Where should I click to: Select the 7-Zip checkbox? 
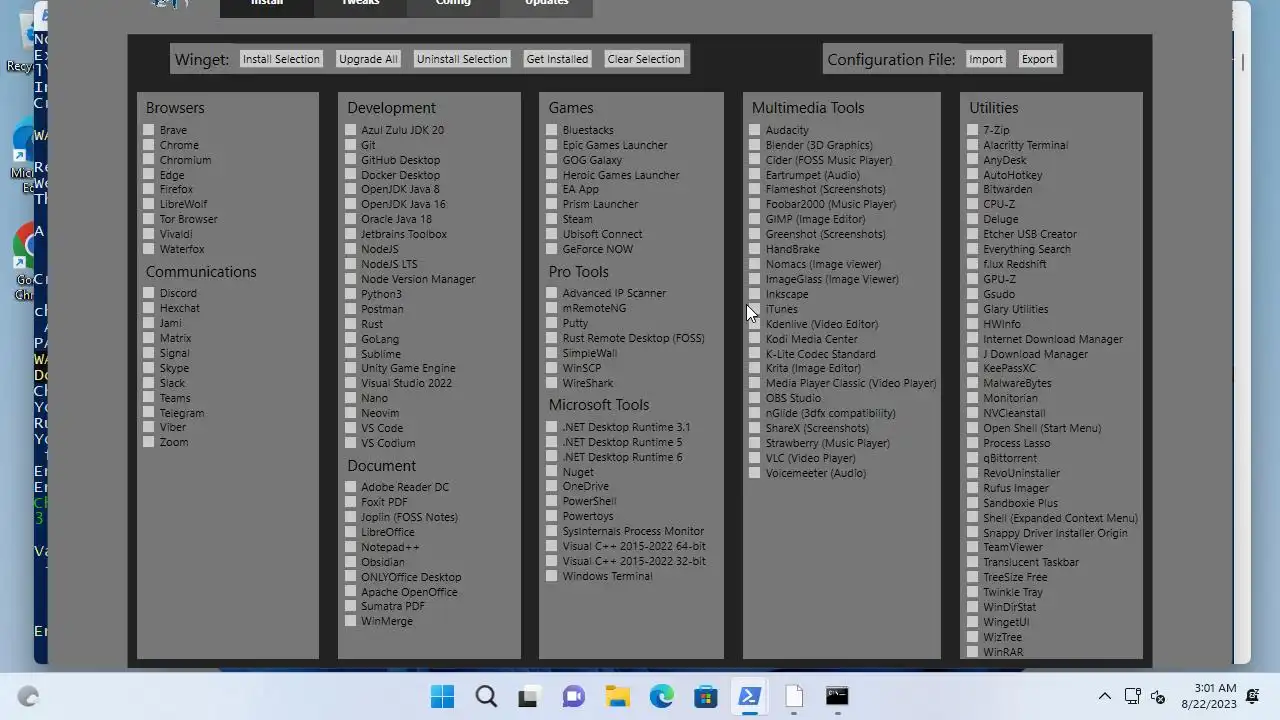[973, 130]
